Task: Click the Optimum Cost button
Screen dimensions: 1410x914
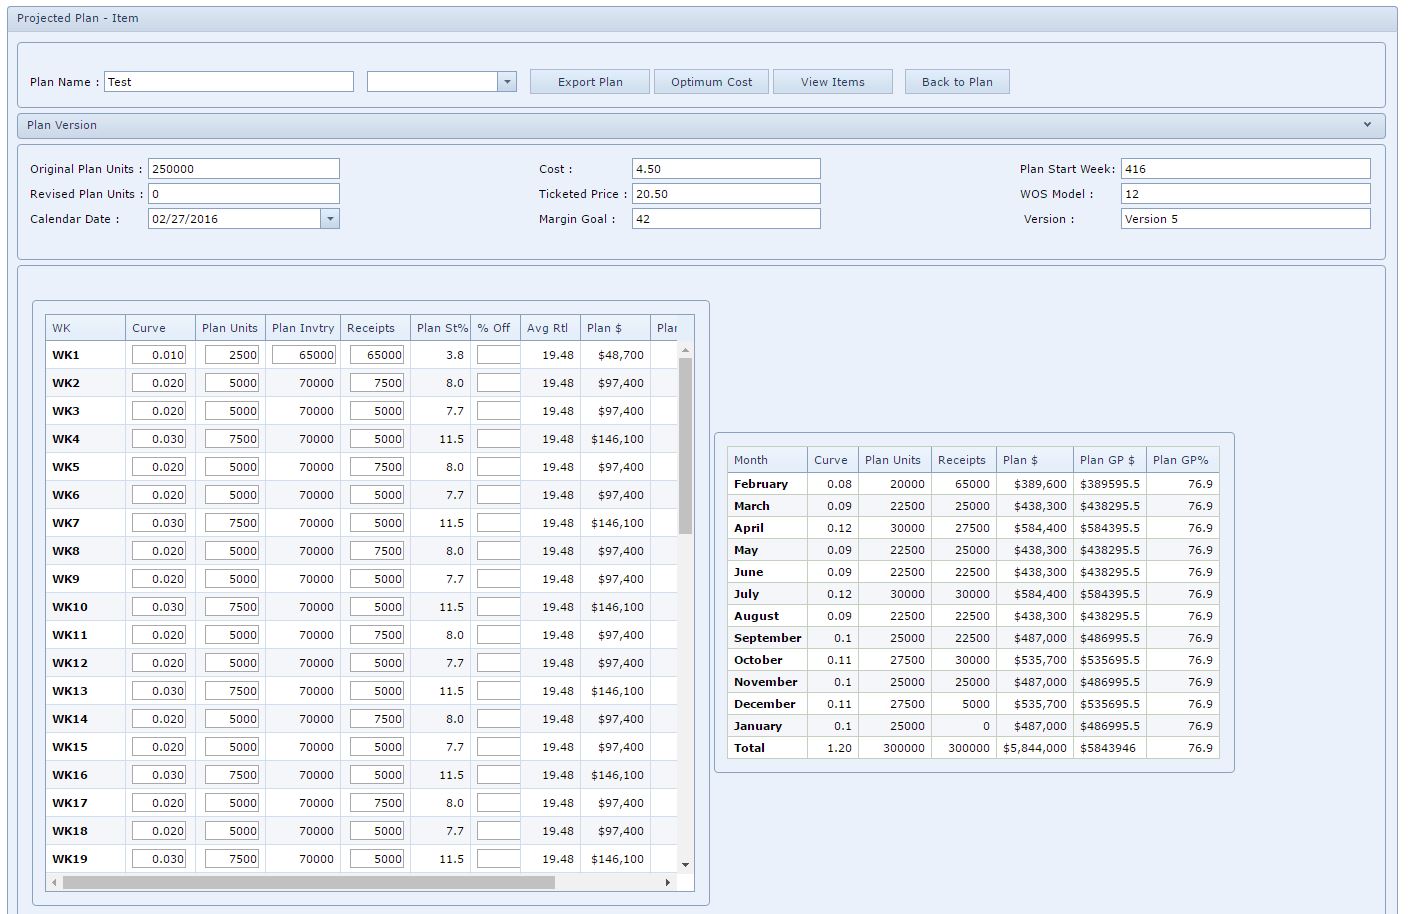Action: (711, 82)
